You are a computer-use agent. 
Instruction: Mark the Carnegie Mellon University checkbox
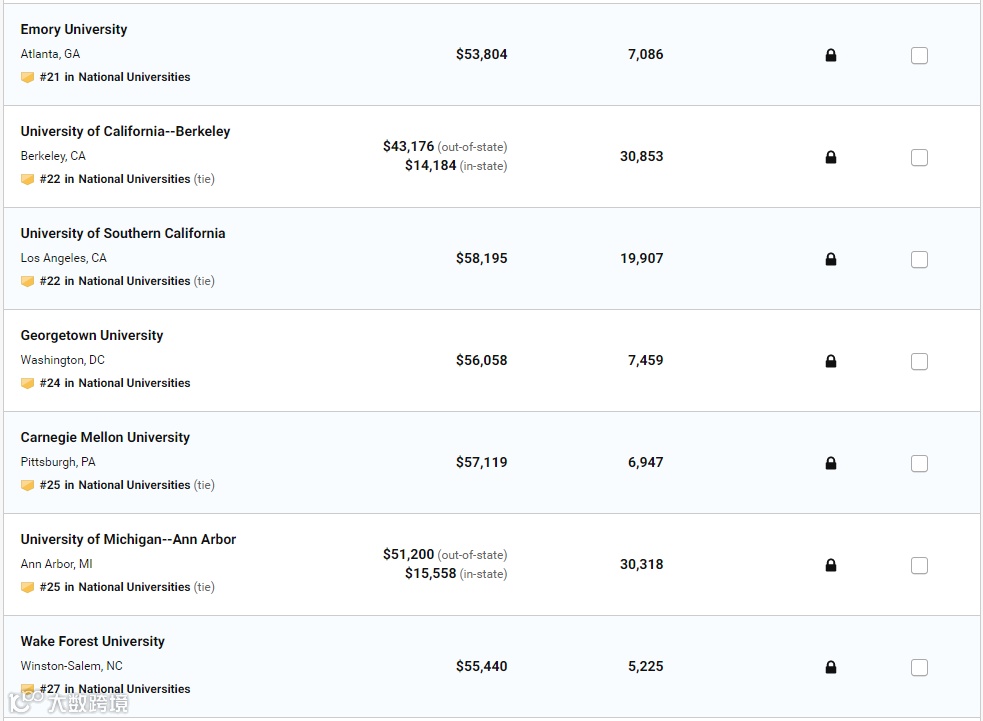click(x=919, y=464)
